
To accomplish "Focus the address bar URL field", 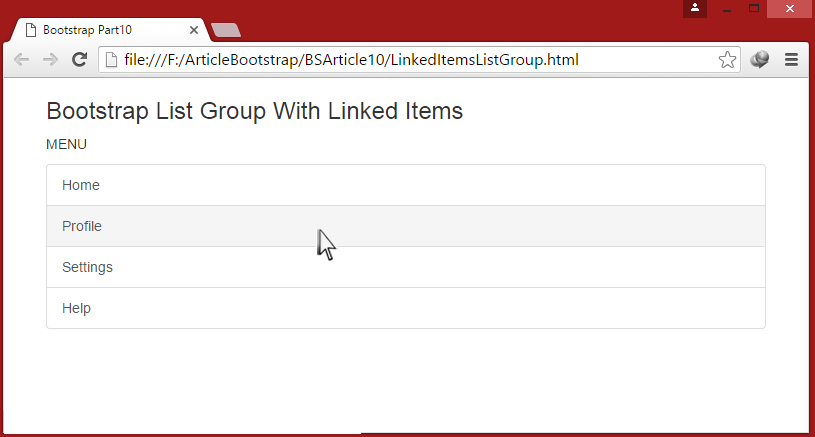I will pyautogui.click(x=400, y=60).
